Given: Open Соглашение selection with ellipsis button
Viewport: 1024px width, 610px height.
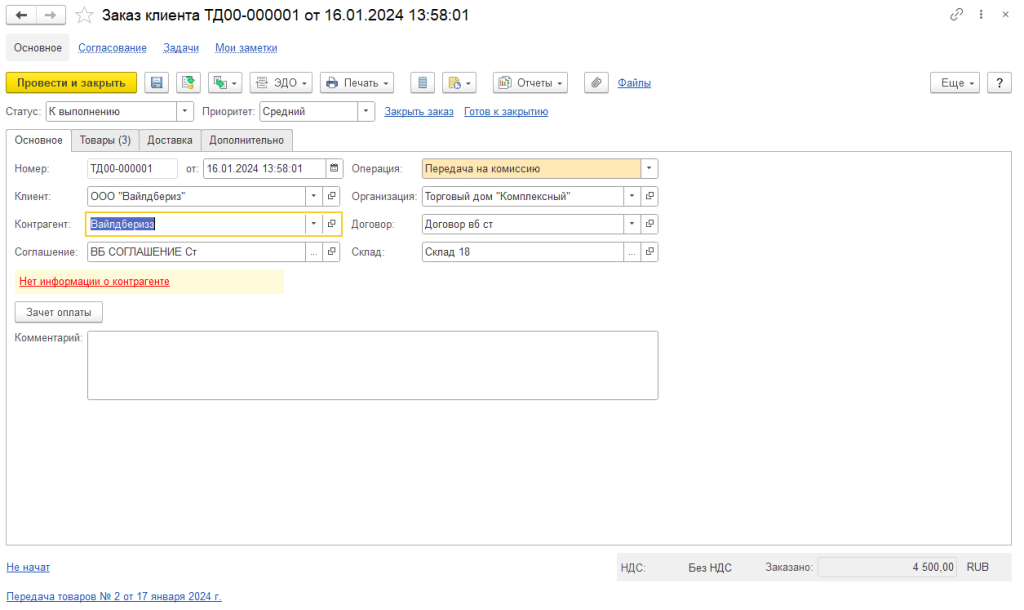Looking at the screenshot, I should pyautogui.click(x=313, y=252).
